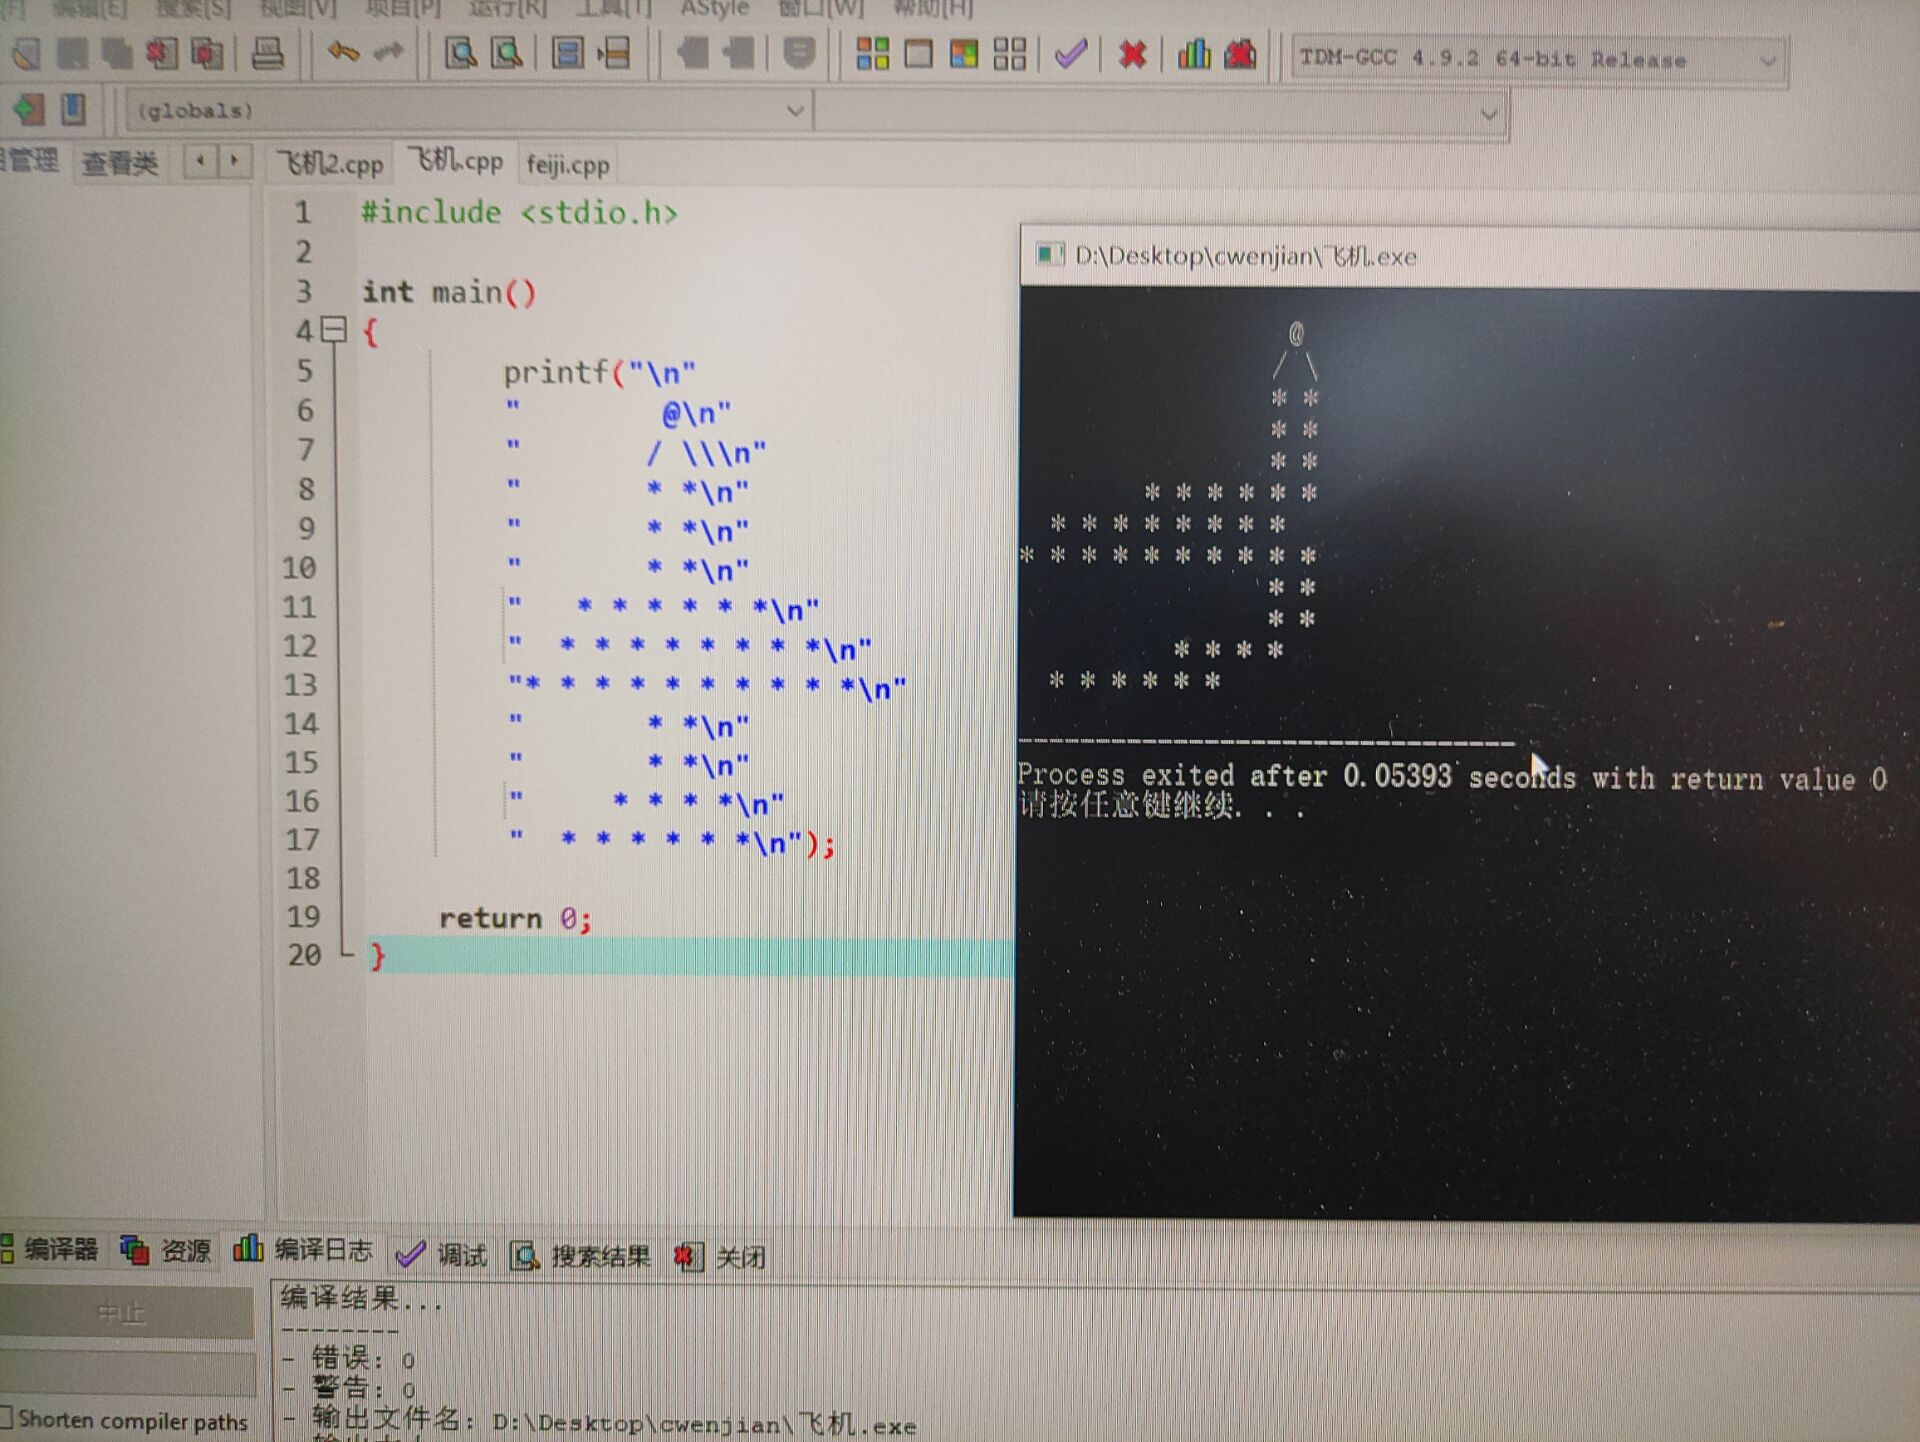Viewport: 1920px width, 1442px height.
Task: Click the blue bookmark icon left of globals
Action: pos(73,108)
